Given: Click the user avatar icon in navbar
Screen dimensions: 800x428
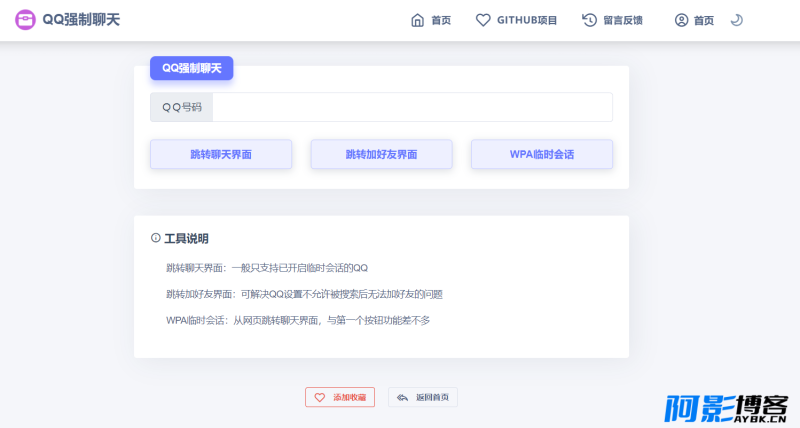Looking at the screenshot, I should 681,20.
